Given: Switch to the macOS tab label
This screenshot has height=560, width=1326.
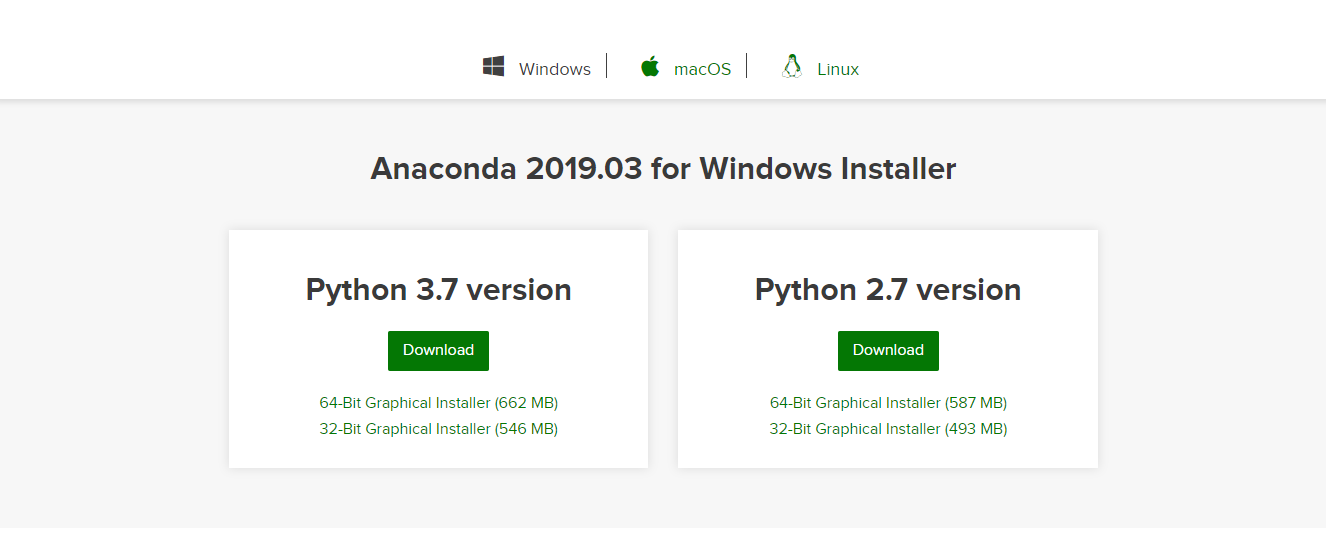Looking at the screenshot, I should pos(703,69).
